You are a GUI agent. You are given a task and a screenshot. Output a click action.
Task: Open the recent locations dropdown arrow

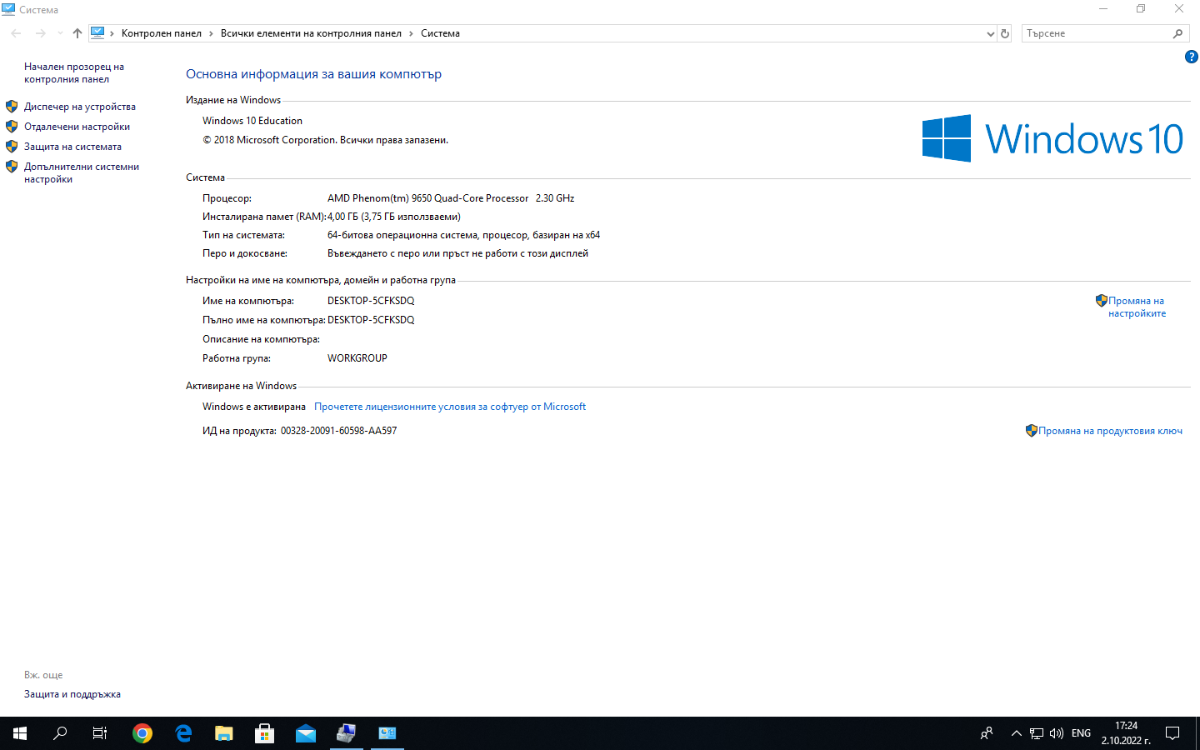(60, 33)
